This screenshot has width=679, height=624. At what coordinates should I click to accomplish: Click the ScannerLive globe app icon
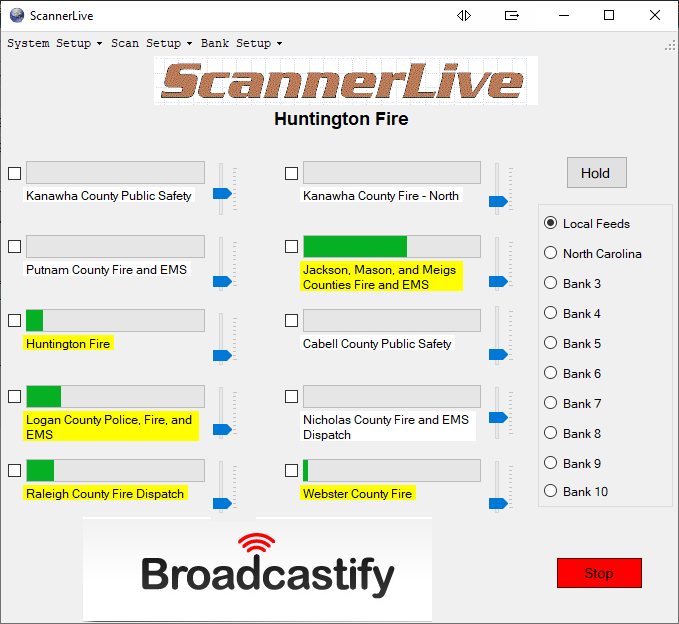pos(17,16)
